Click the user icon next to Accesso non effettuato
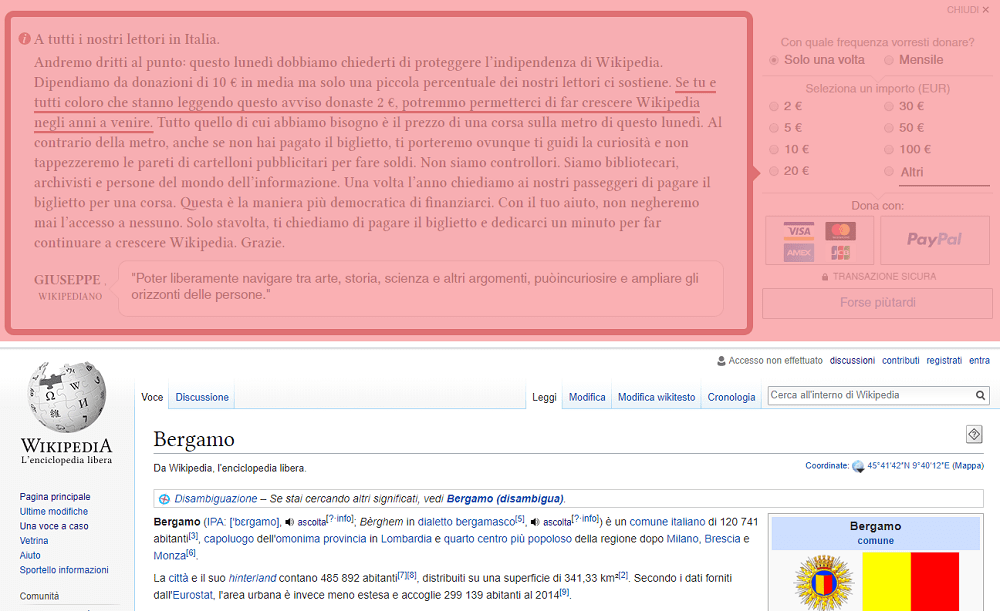This screenshot has height=611, width=1000. point(721,360)
